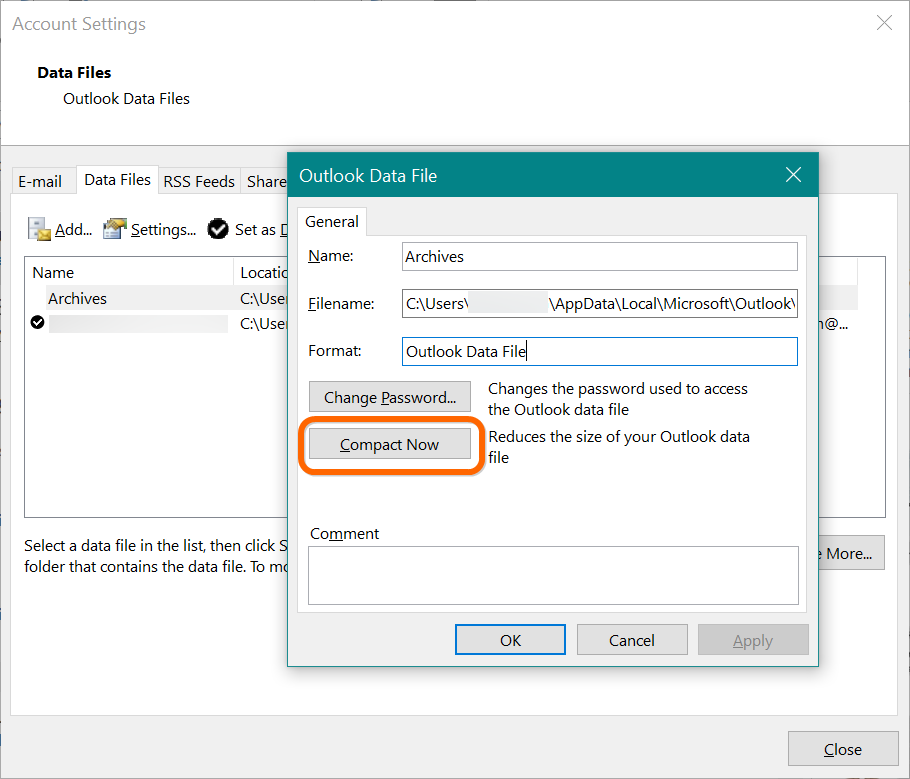Click the X on Outlook Data File dialog
Screen dimensions: 910x779
click(x=793, y=174)
